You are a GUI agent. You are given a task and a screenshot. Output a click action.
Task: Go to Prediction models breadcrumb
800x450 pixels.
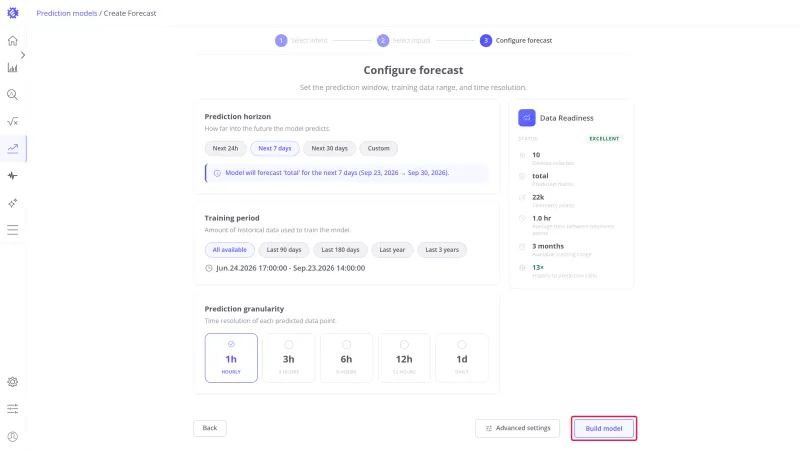[67, 13]
